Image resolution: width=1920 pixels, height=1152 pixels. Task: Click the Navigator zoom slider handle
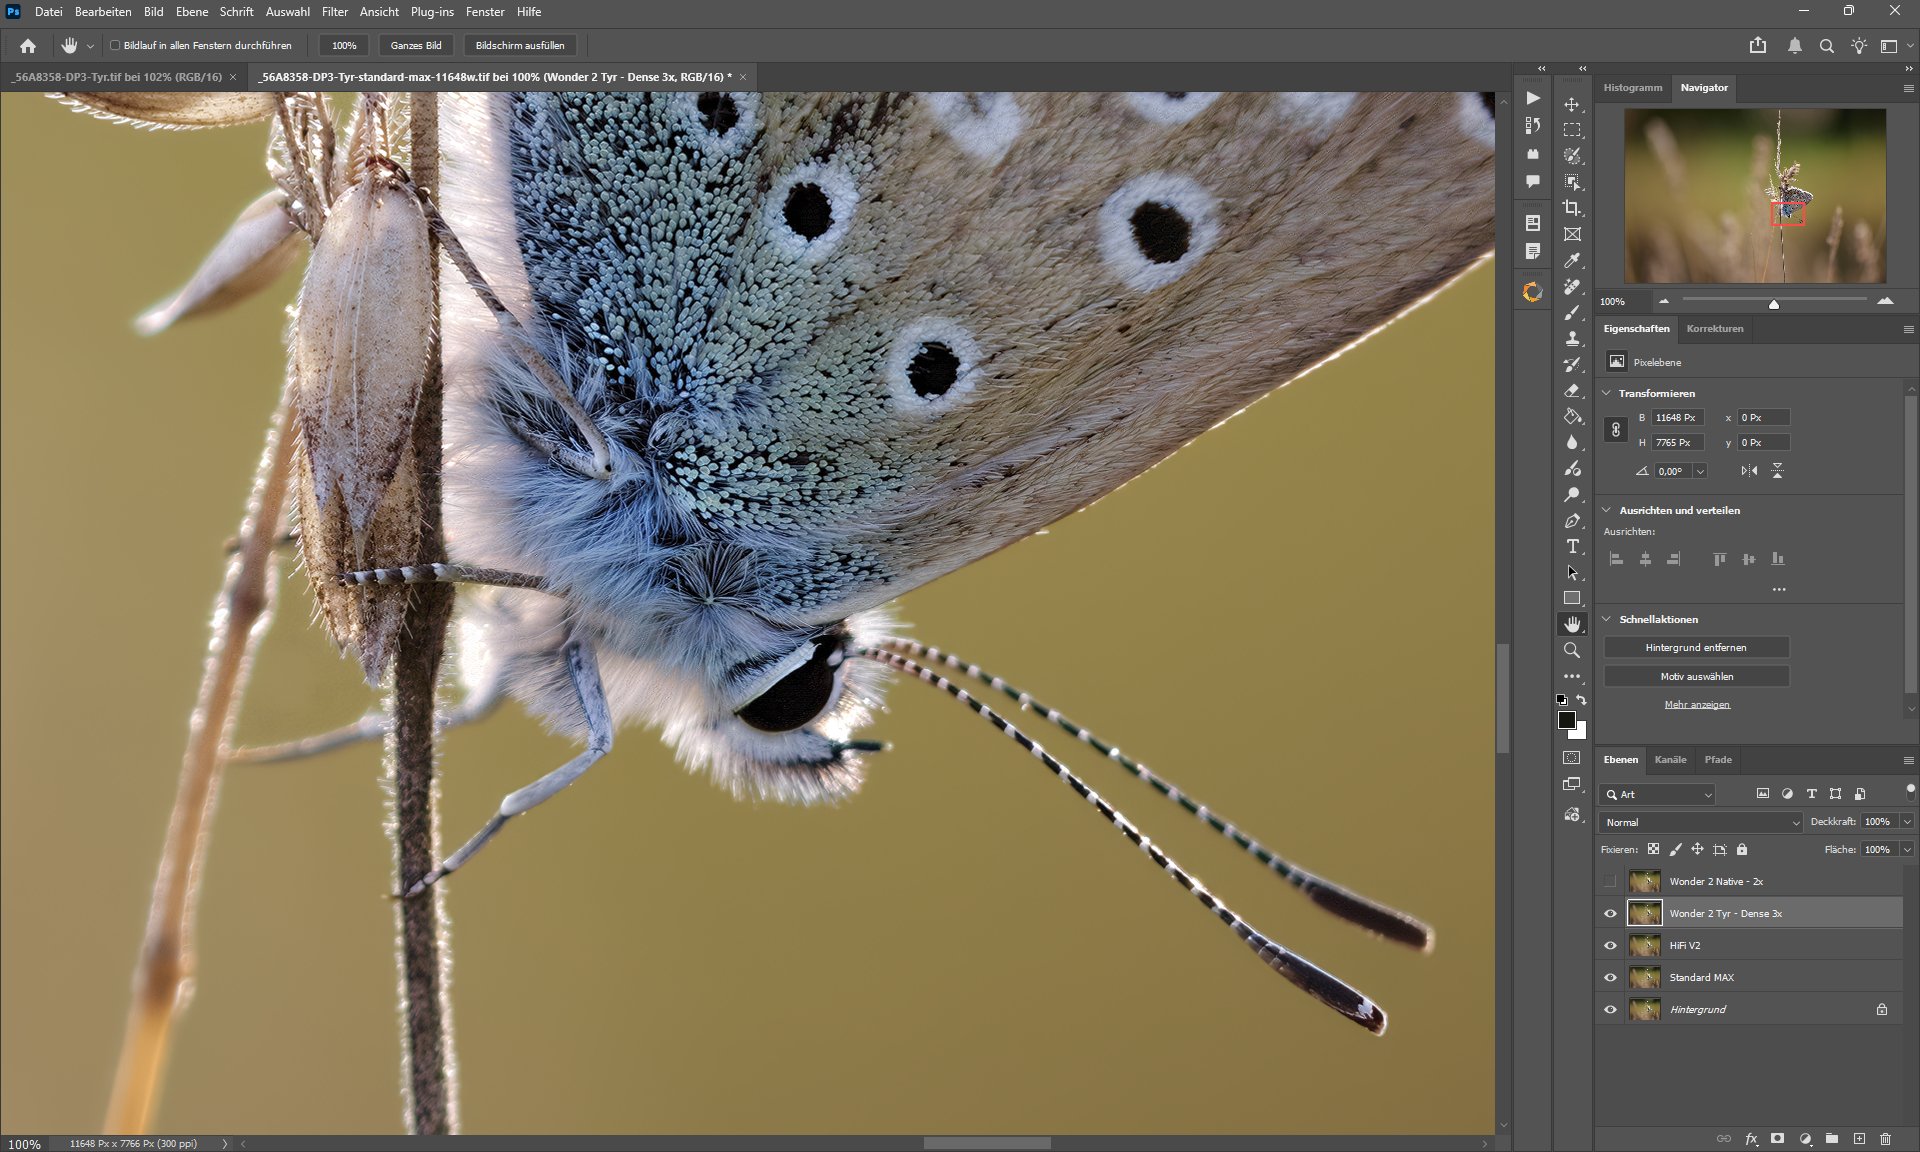click(x=1774, y=303)
